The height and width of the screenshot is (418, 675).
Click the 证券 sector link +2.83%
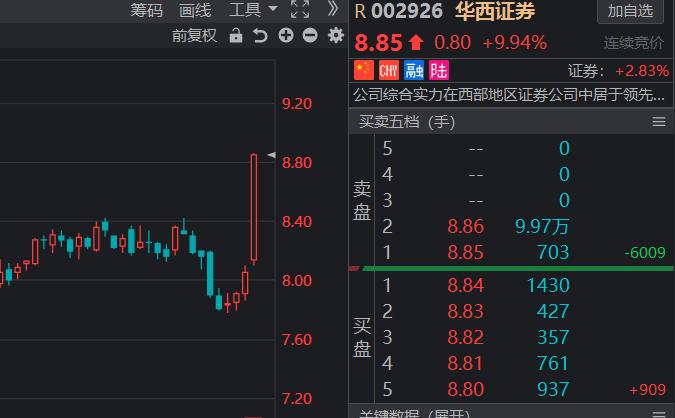tap(618, 71)
